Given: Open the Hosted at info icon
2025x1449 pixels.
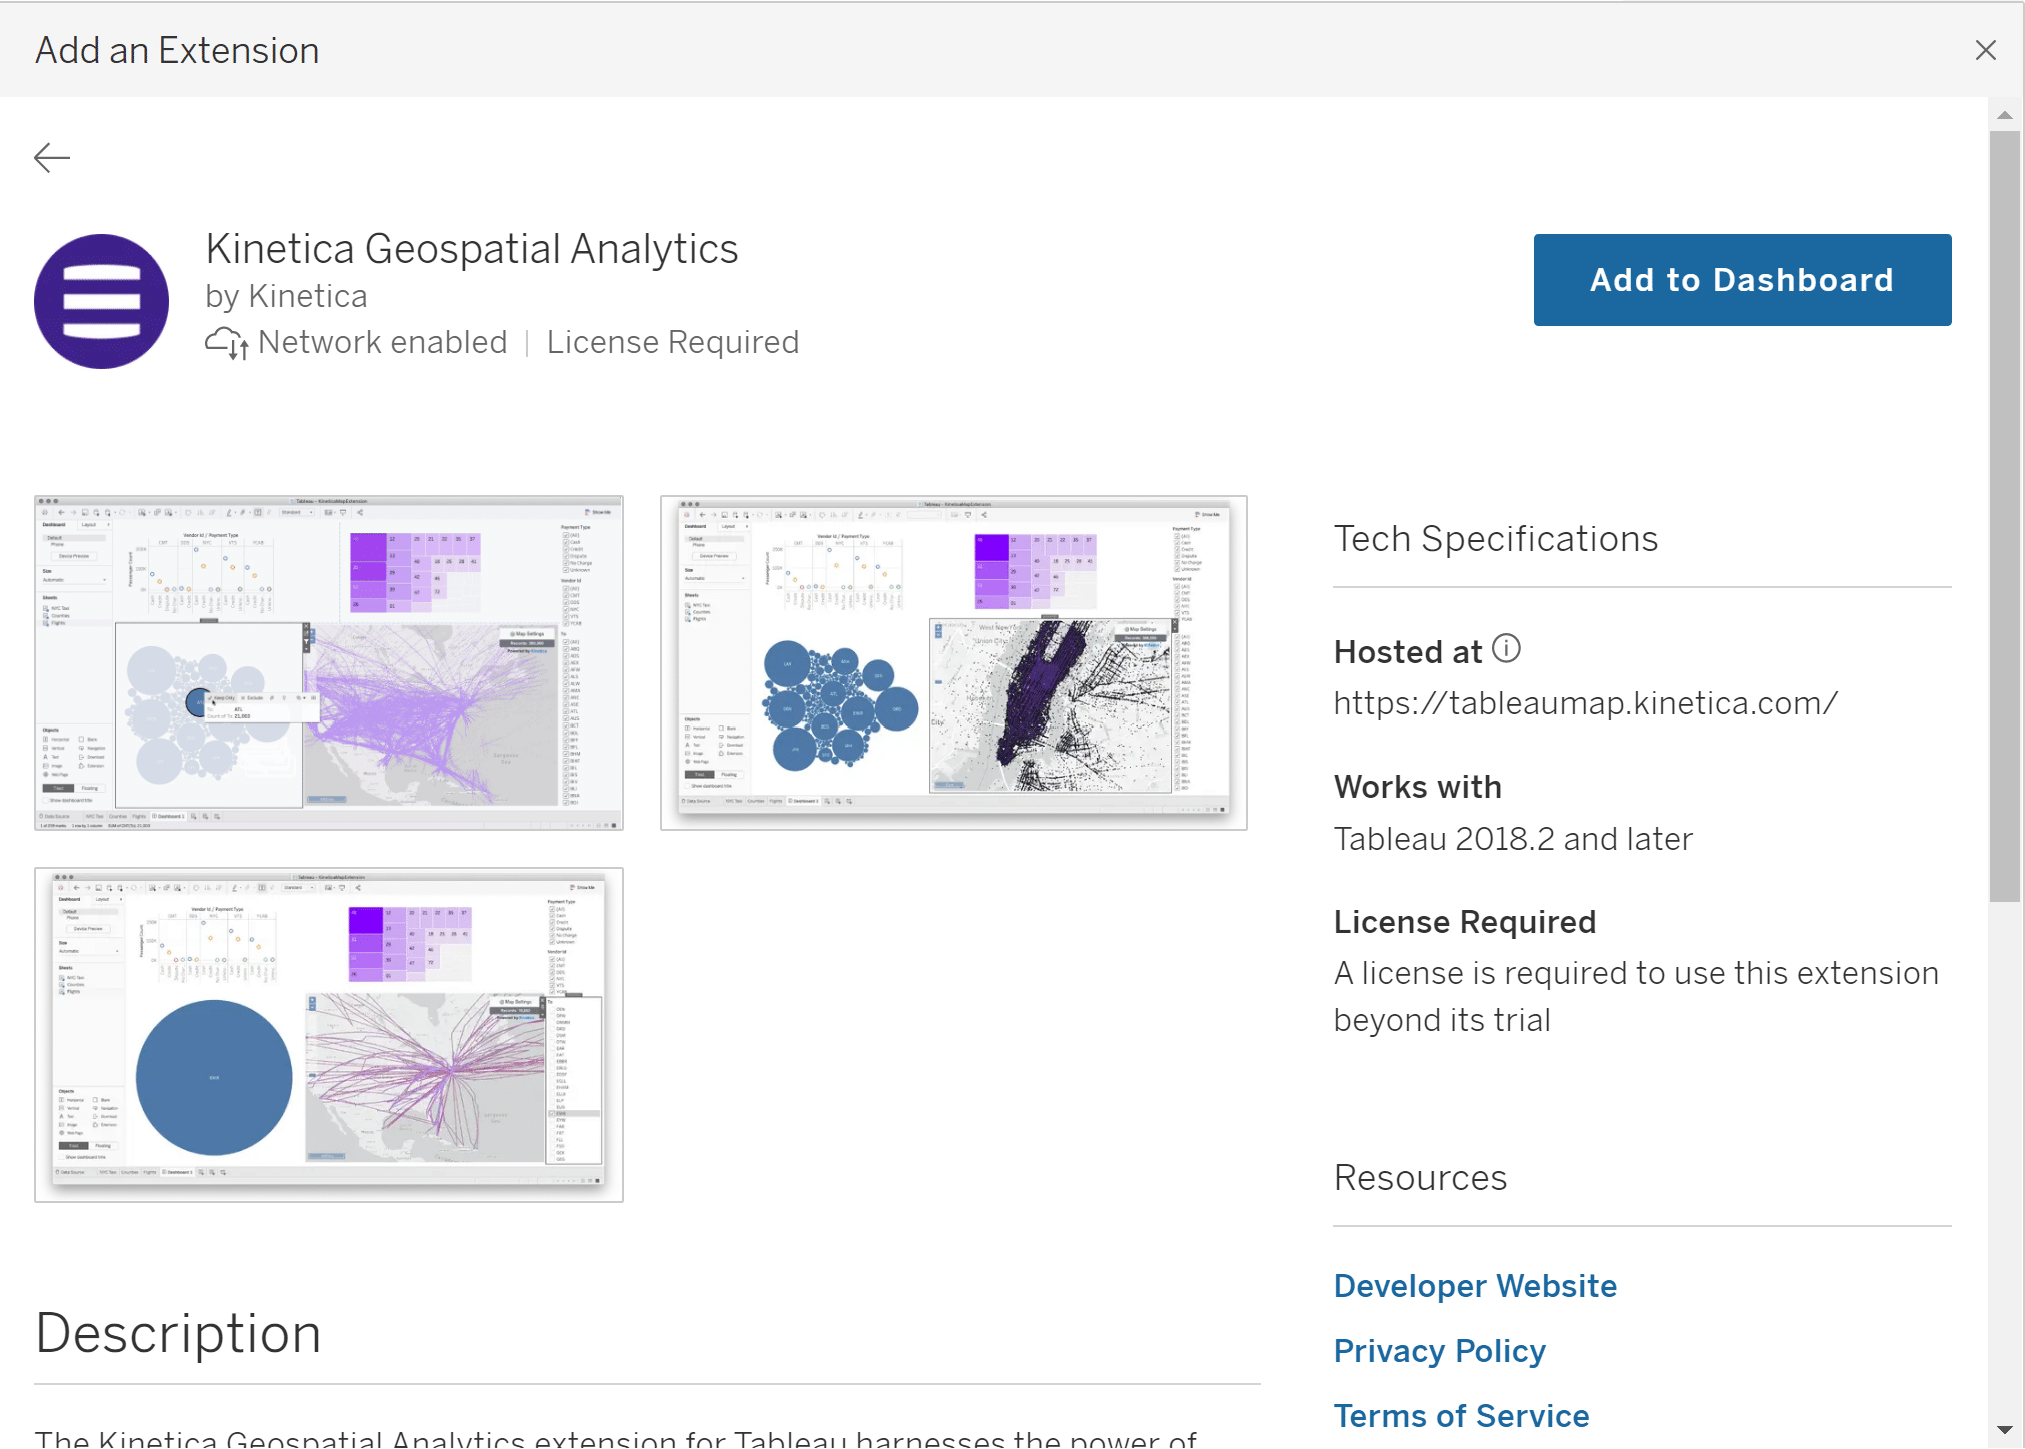Looking at the screenshot, I should point(1506,649).
